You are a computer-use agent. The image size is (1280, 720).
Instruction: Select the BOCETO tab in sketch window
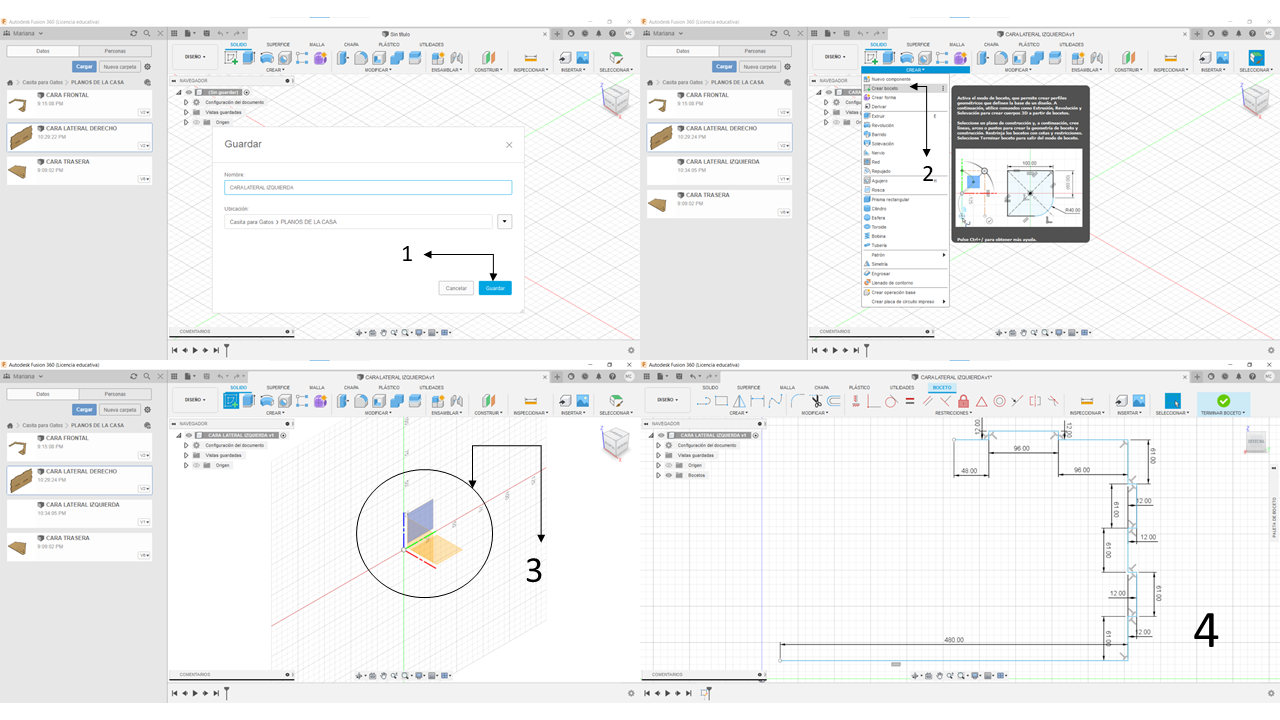coord(942,387)
